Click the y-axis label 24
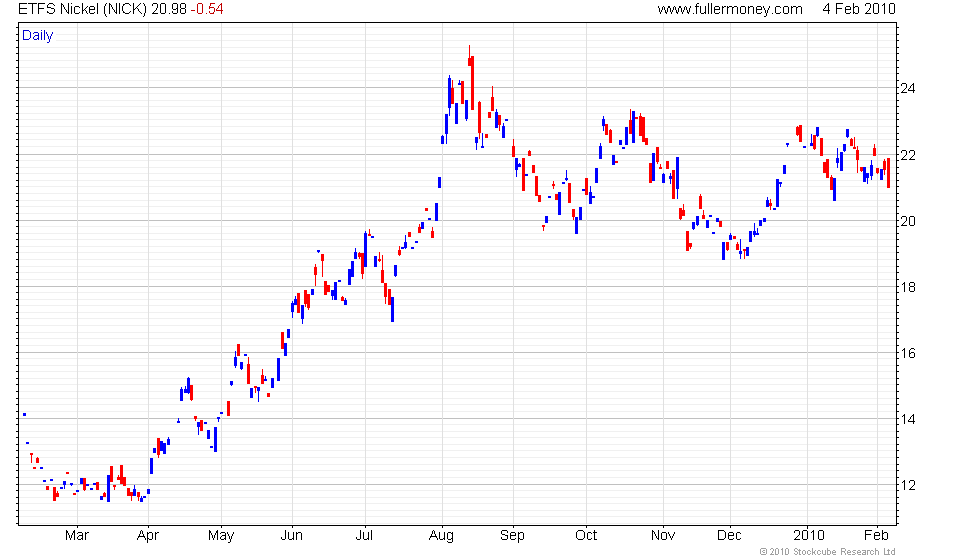Image resolution: width=980 pixels, height=560 pixels. [908, 88]
